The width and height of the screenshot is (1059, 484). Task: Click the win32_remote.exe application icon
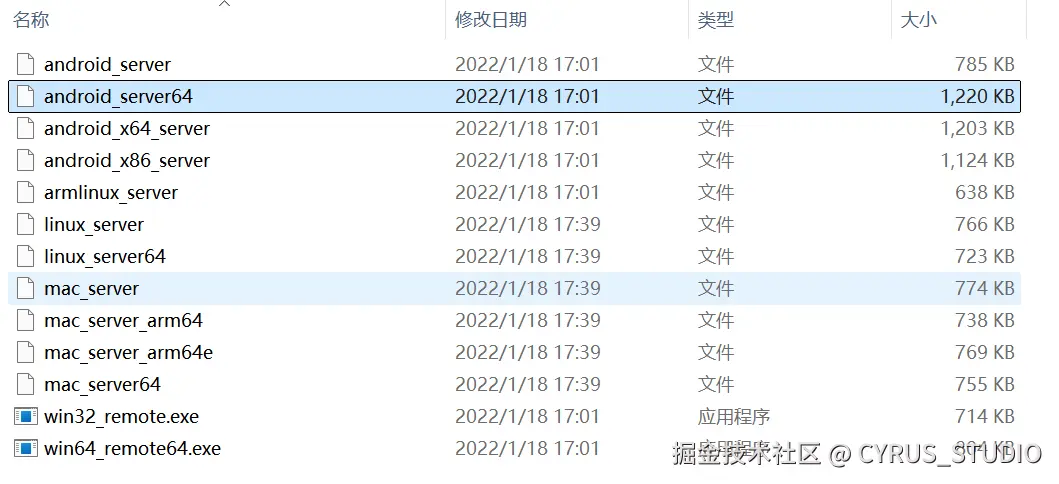point(26,416)
